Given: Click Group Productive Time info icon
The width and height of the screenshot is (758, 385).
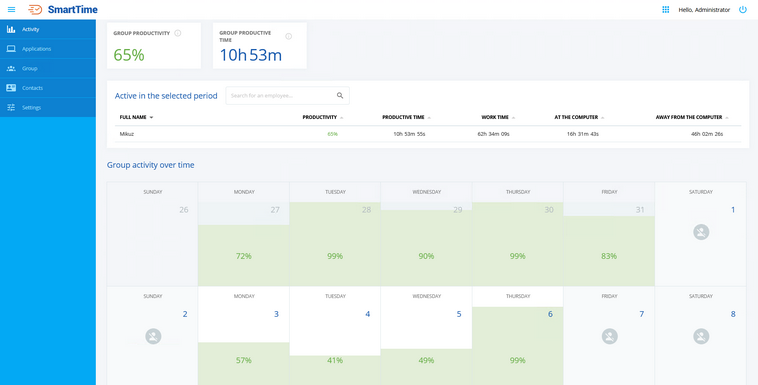Looking at the screenshot, I should 289,36.
